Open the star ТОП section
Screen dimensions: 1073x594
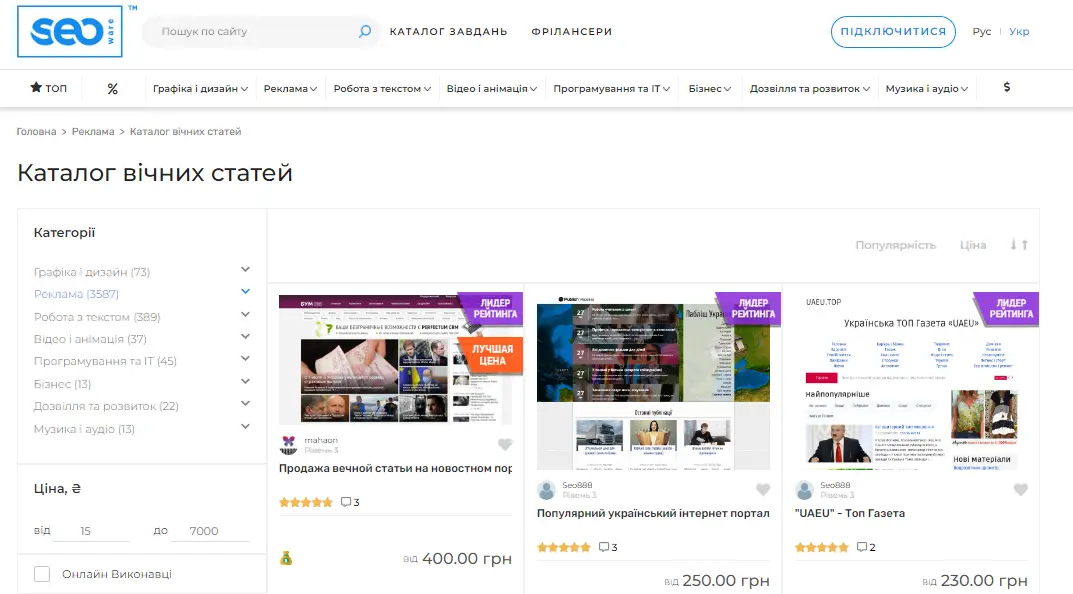pyautogui.click(x=49, y=88)
